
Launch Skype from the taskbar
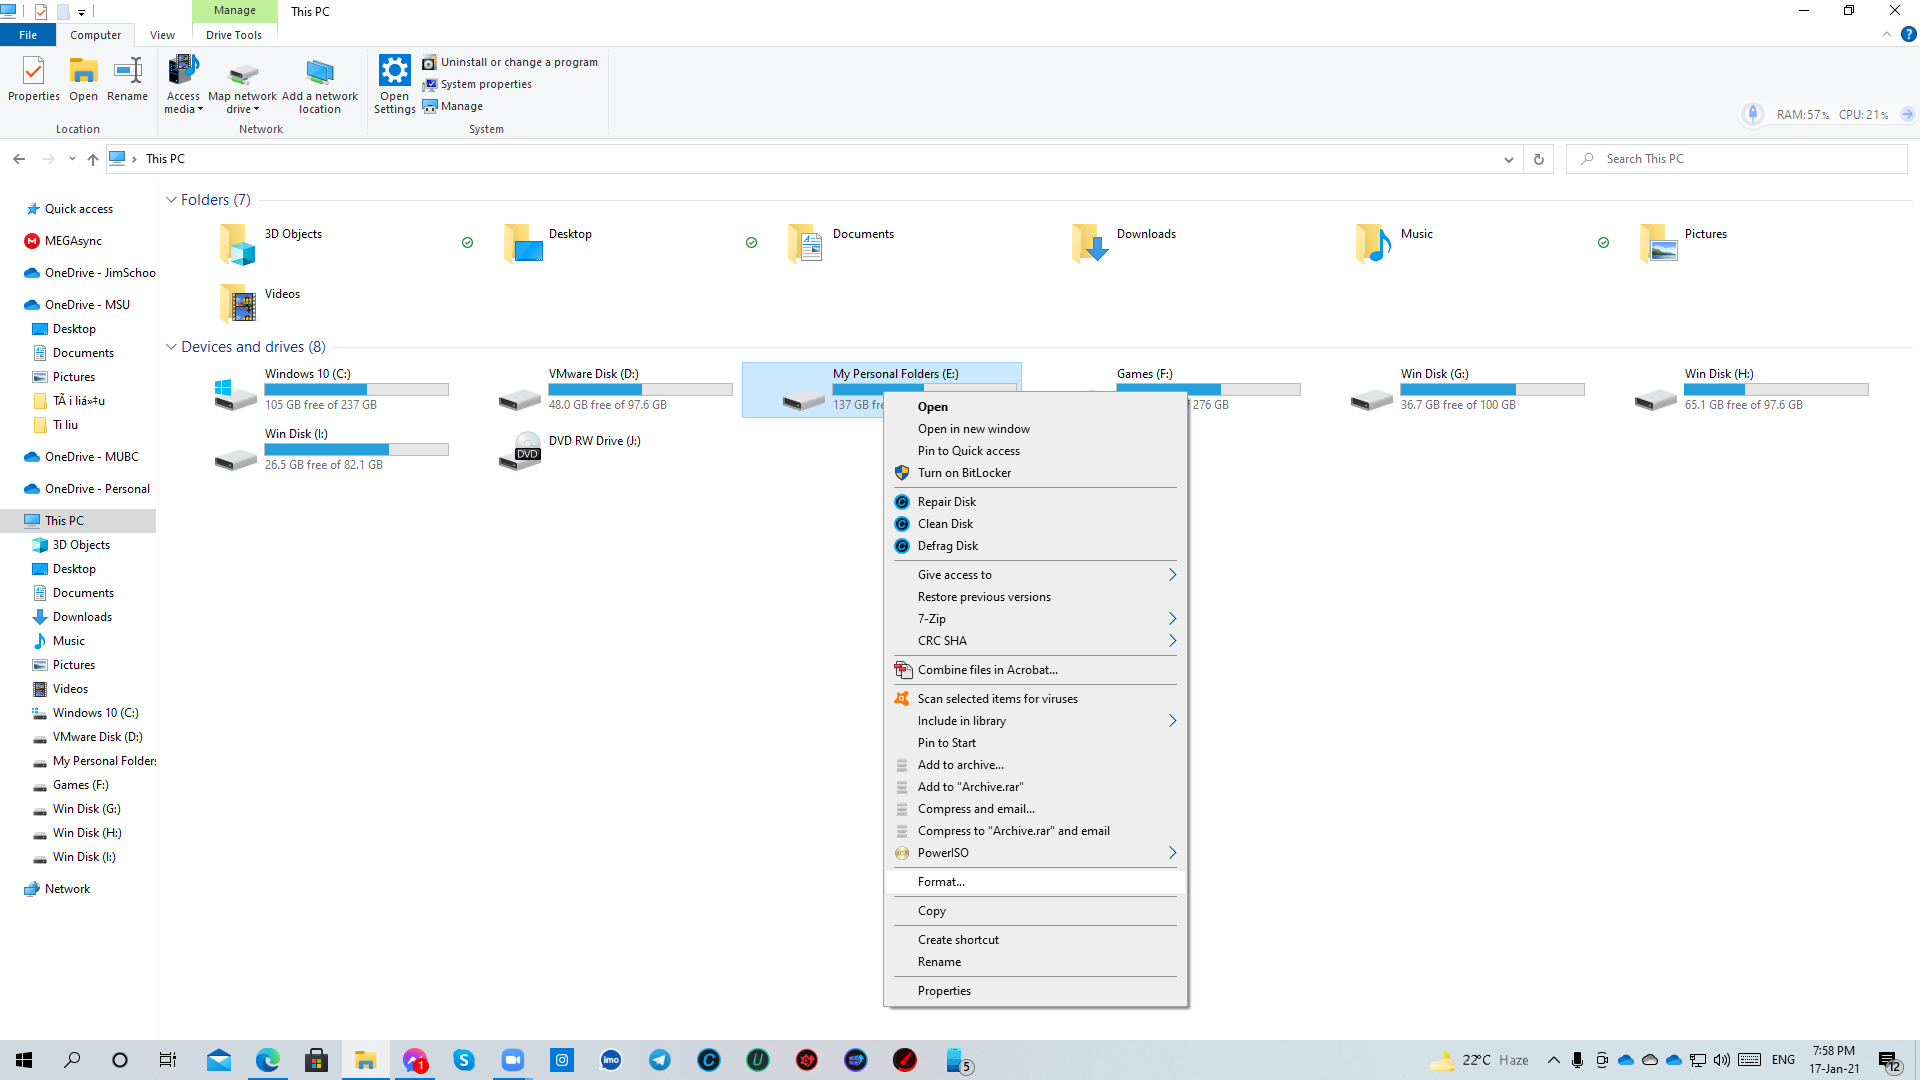point(464,1060)
